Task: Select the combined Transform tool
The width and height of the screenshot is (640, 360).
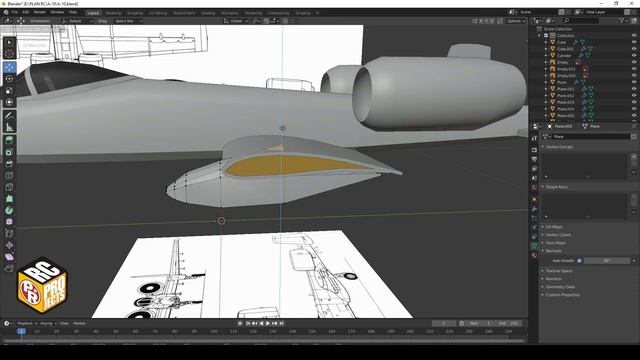Action: pyautogui.click(x=10, y=102)
